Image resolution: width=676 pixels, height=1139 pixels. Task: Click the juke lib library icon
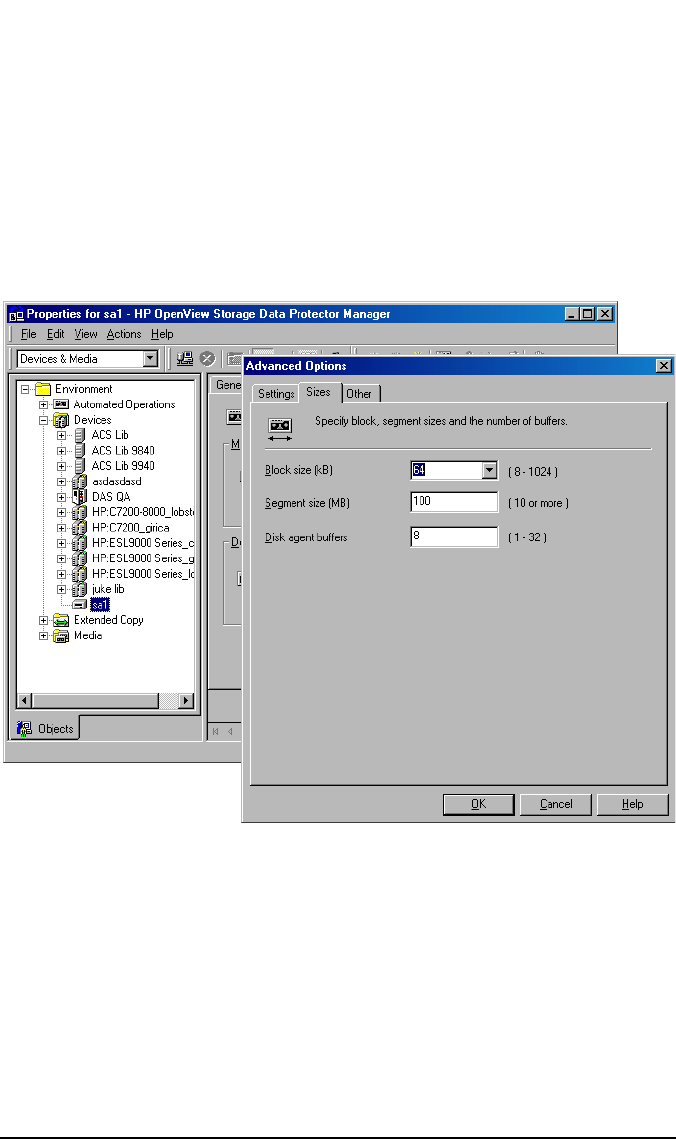pyautogui.click(x=80, y=590)
